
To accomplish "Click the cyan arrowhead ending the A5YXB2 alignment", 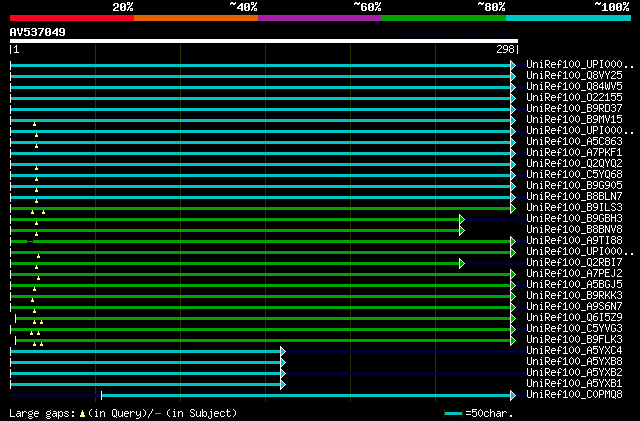I will coord(283,374).
